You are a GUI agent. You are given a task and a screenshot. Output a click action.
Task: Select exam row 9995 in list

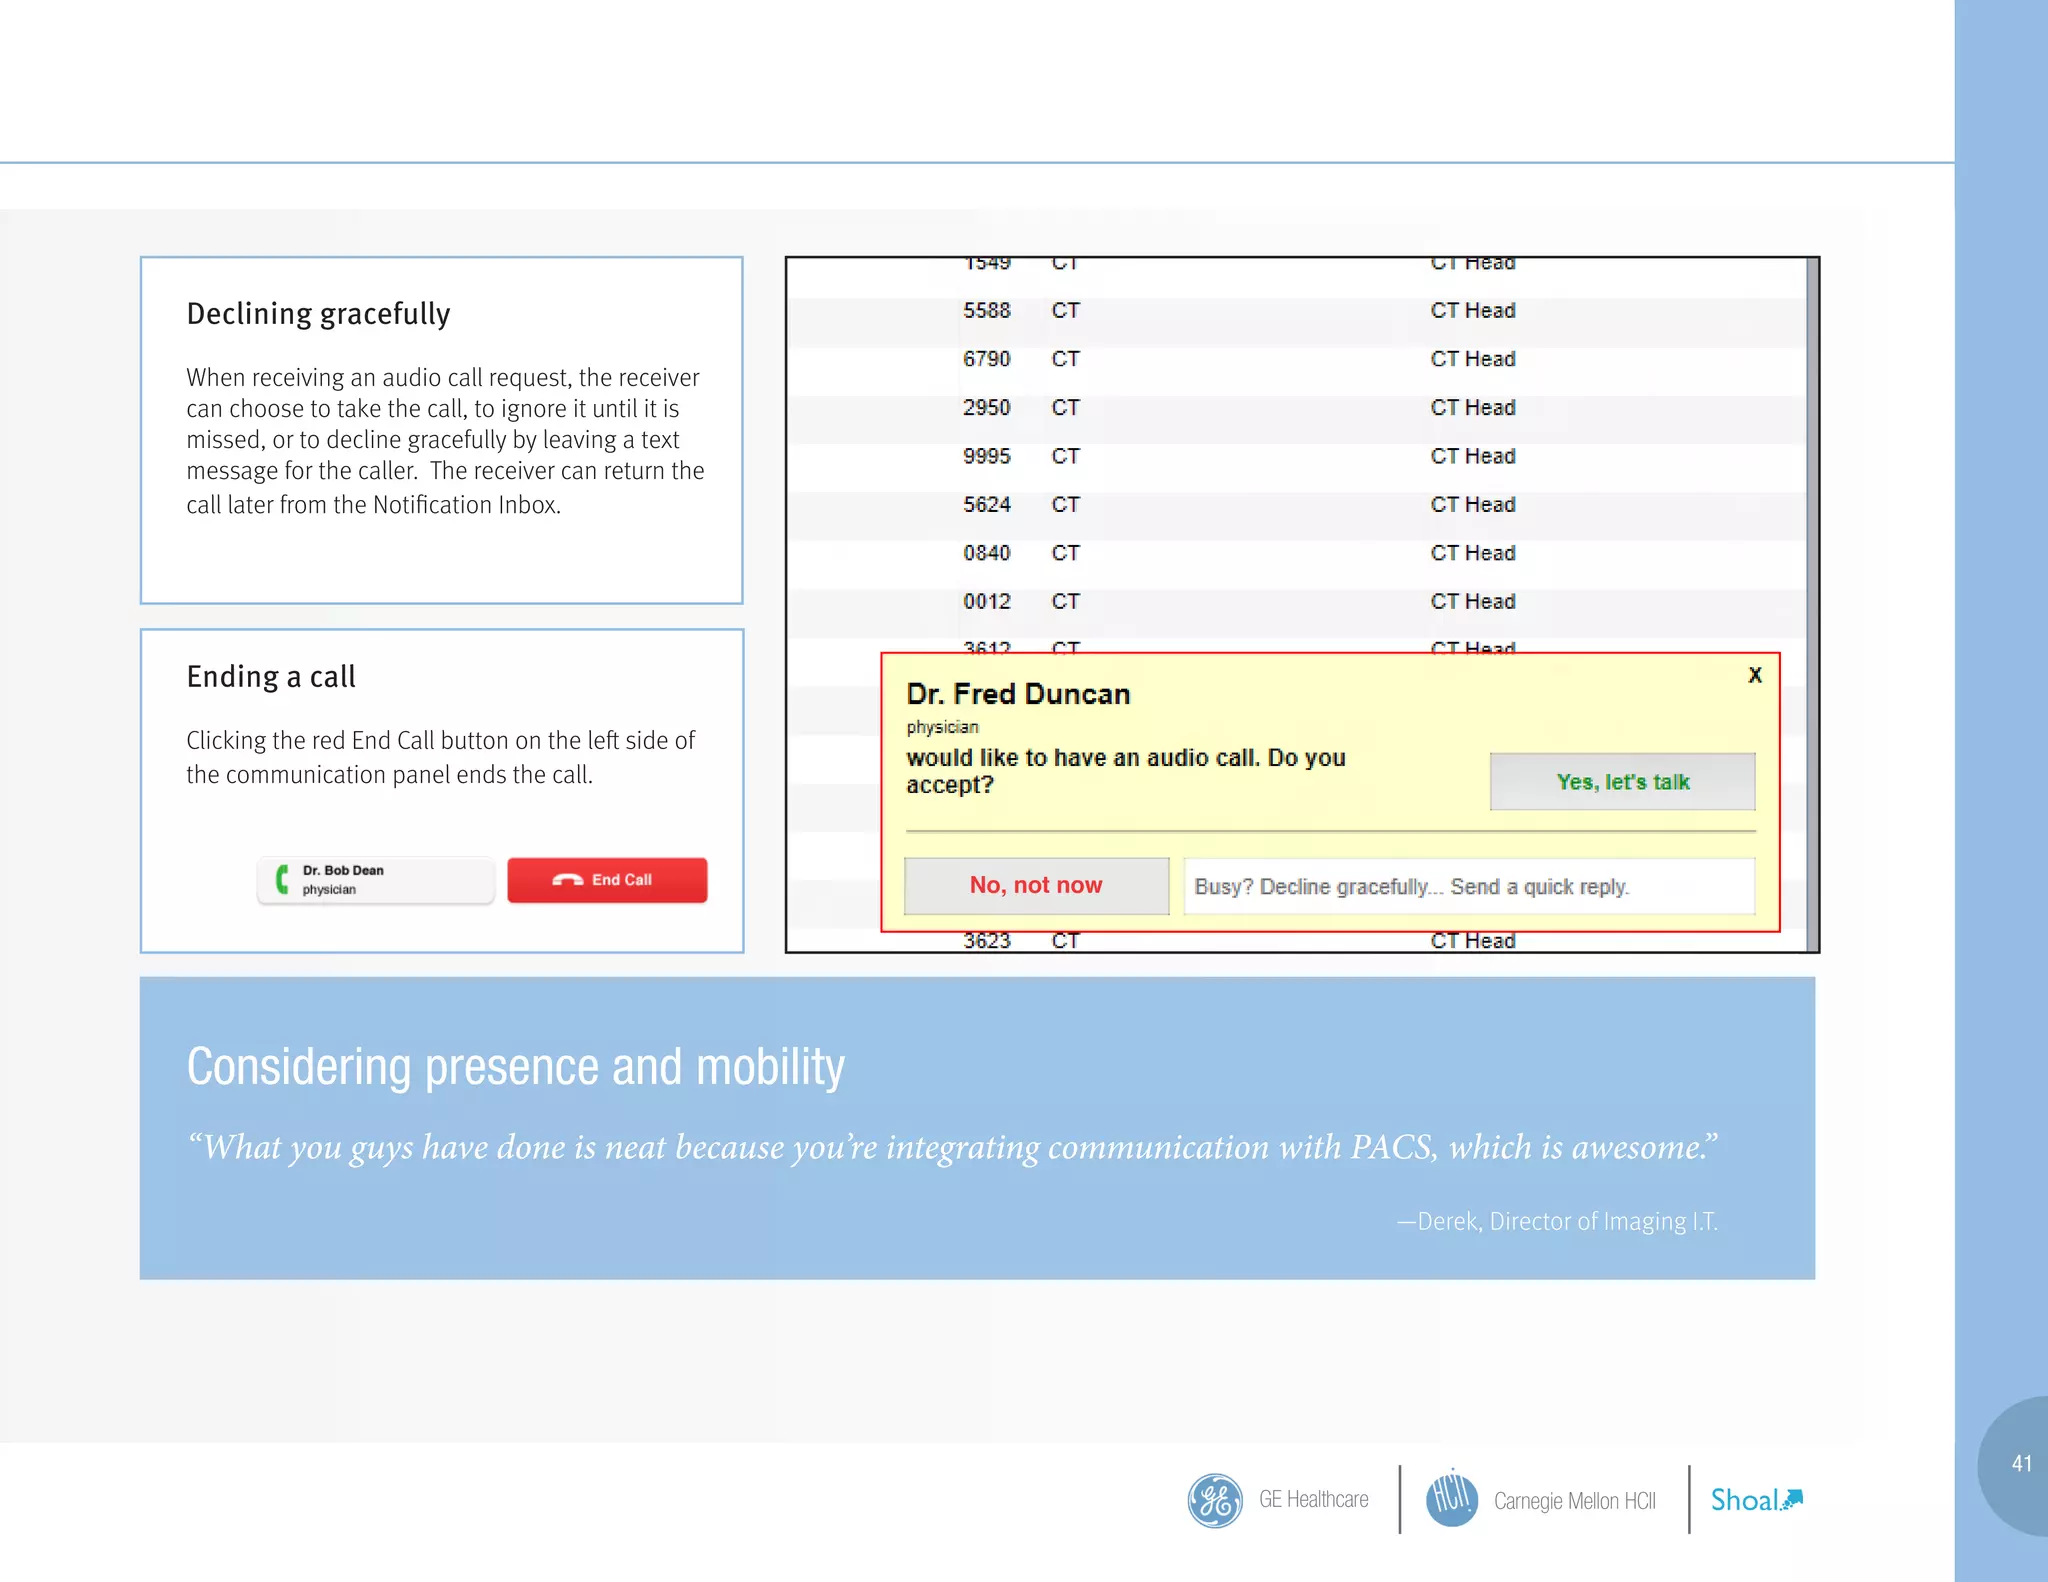click(987, 456)
